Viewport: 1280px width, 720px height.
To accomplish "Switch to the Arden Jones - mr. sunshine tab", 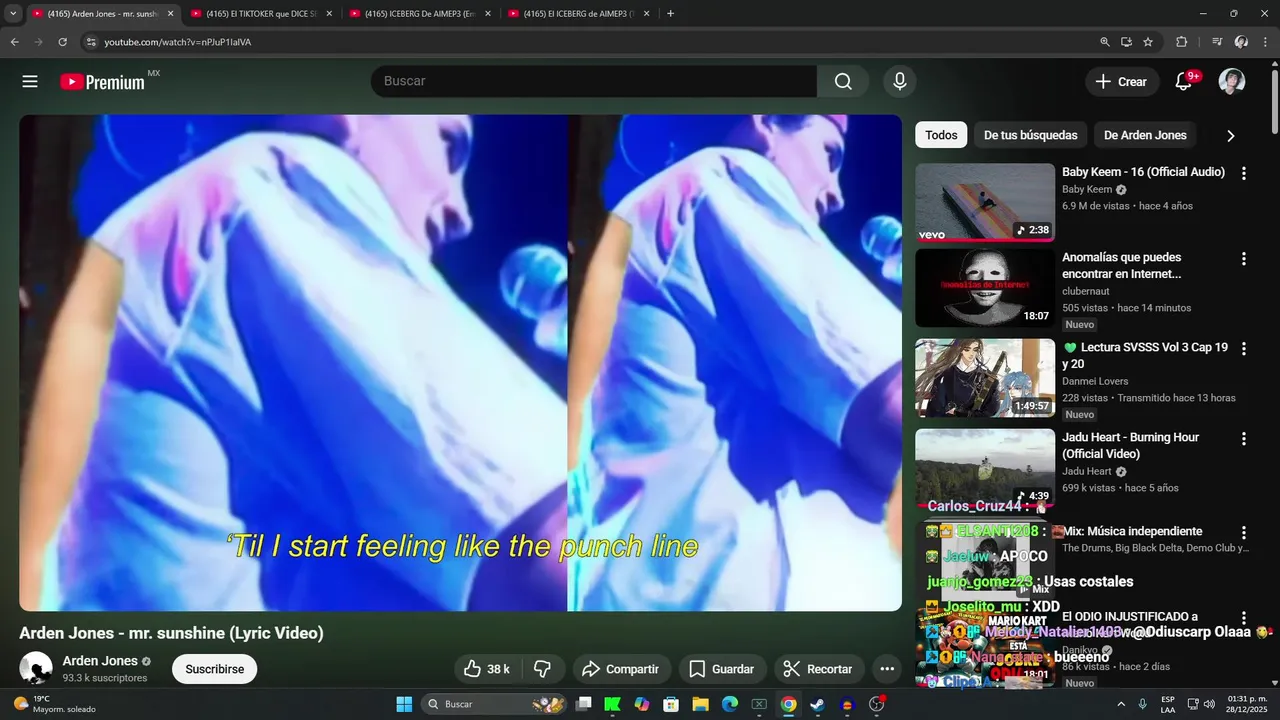I will (x=103, y=14).
